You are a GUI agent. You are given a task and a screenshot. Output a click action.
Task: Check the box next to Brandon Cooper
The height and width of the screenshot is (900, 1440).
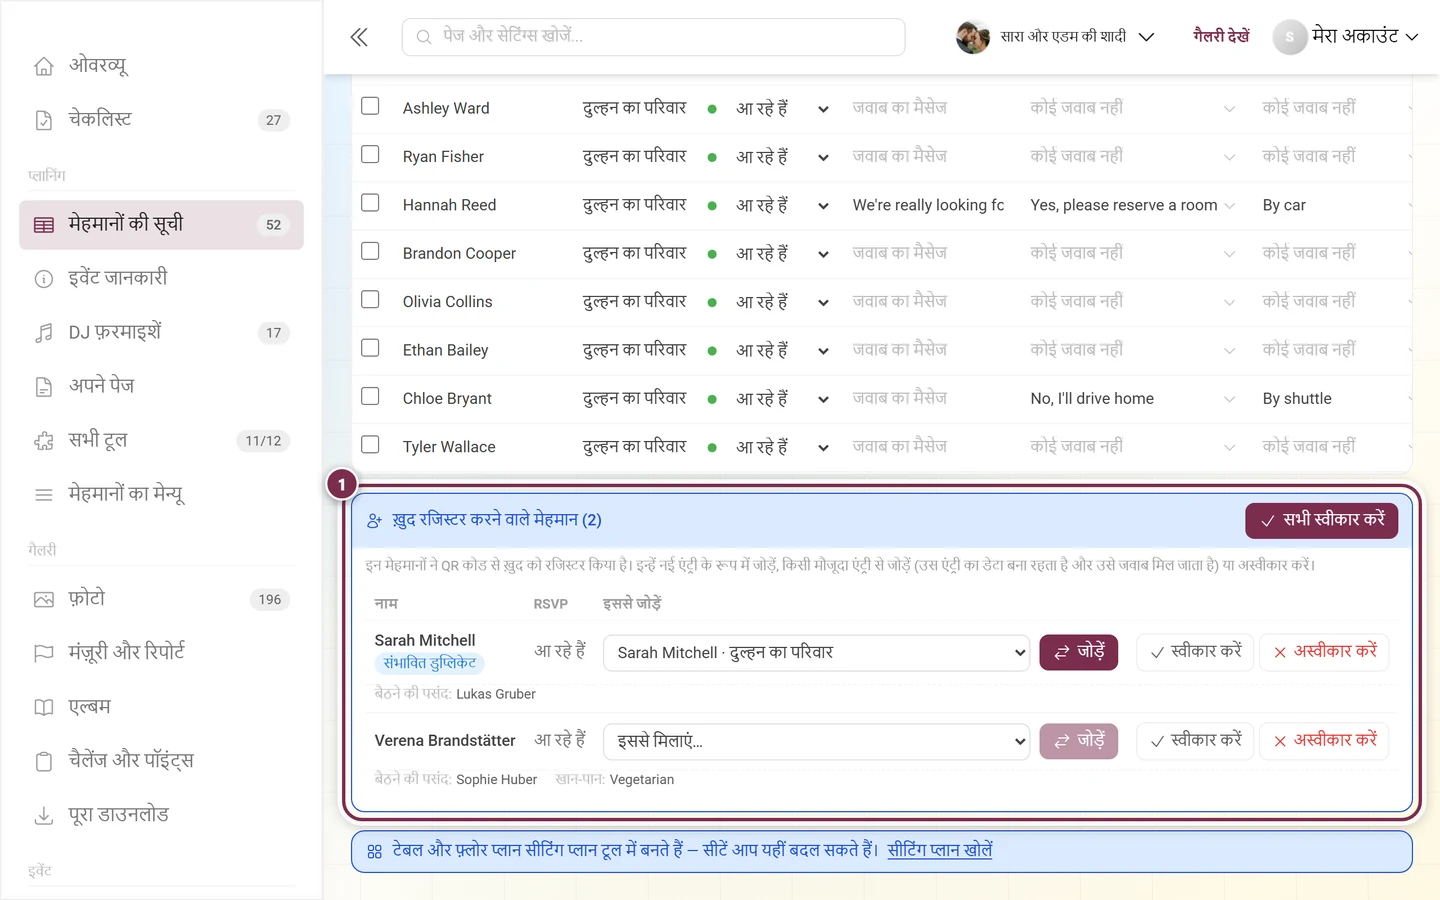click(370, 251)
